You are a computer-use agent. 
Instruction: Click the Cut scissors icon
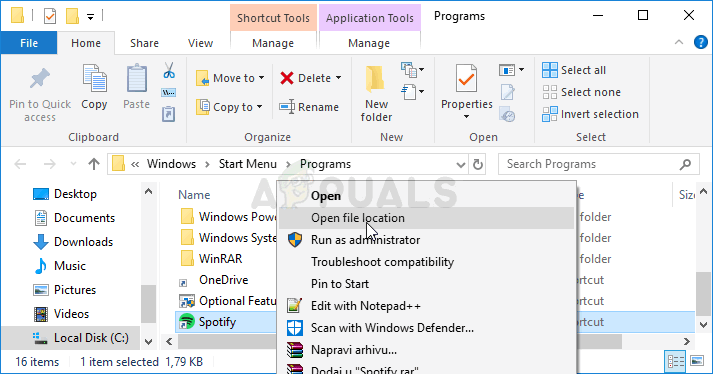coord(169,71)
